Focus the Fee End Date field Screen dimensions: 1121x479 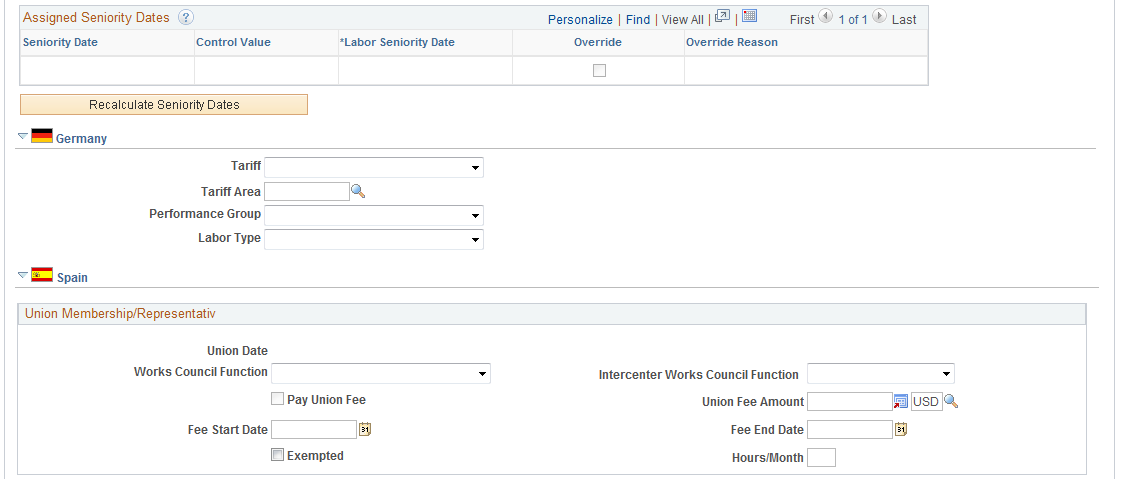click(x=850, y=429)
